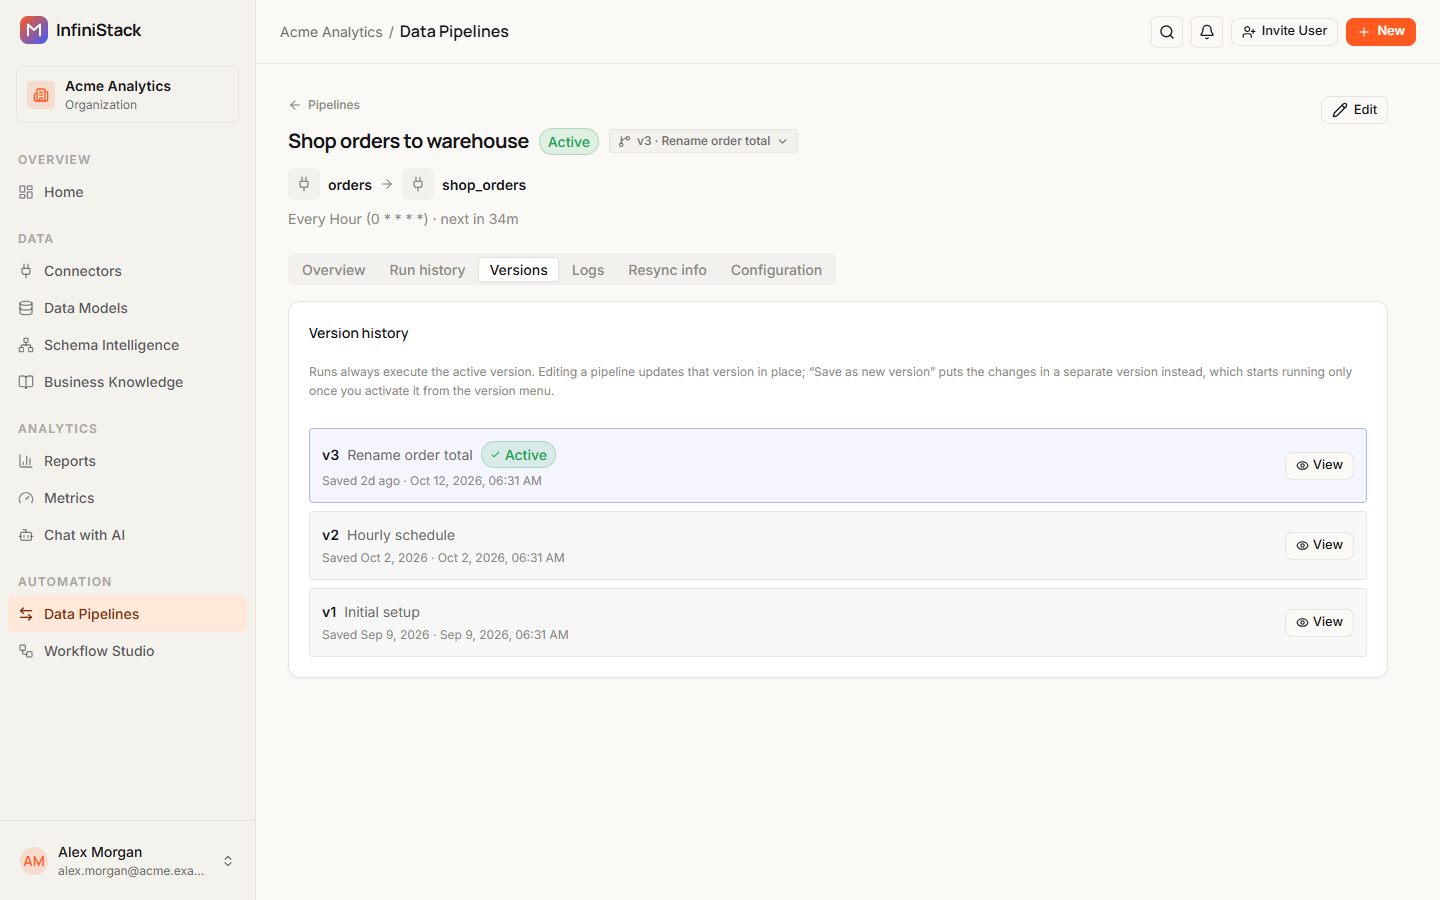Open Chat with AI
The image size is (1440, 900).
(x=127, y=535)
